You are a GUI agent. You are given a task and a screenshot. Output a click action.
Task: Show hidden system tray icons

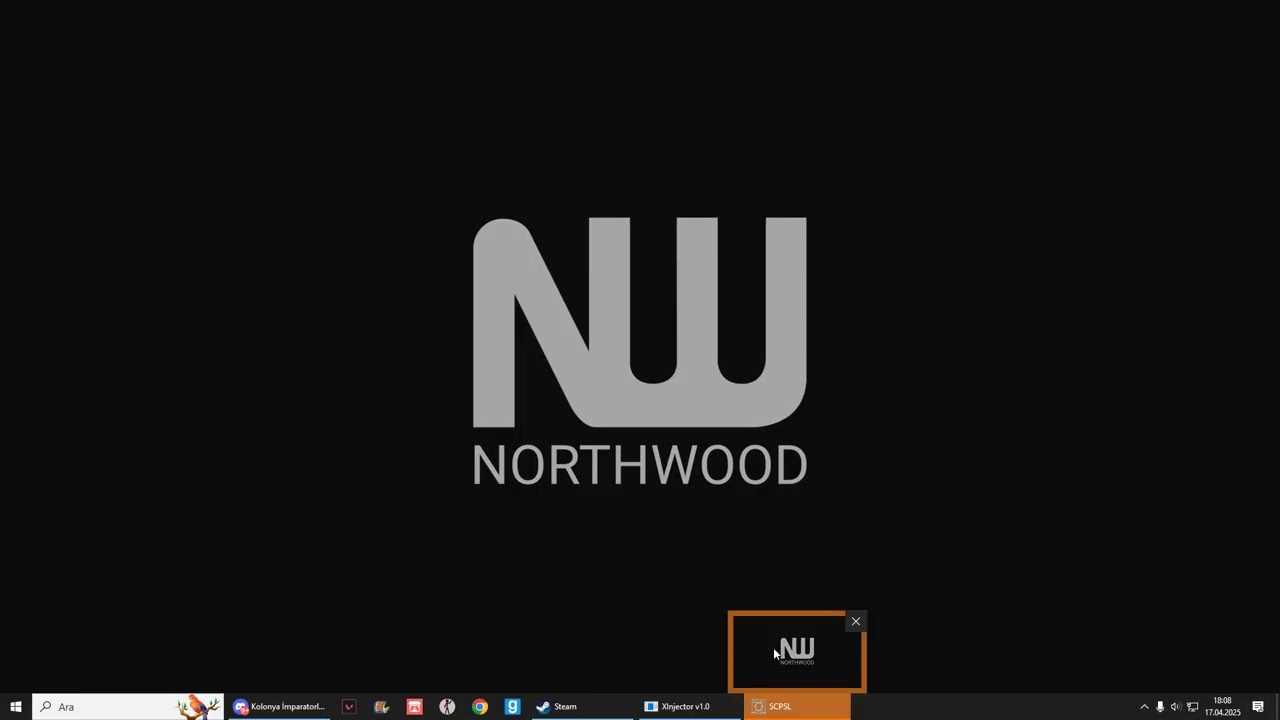(x=1145, y=707)
